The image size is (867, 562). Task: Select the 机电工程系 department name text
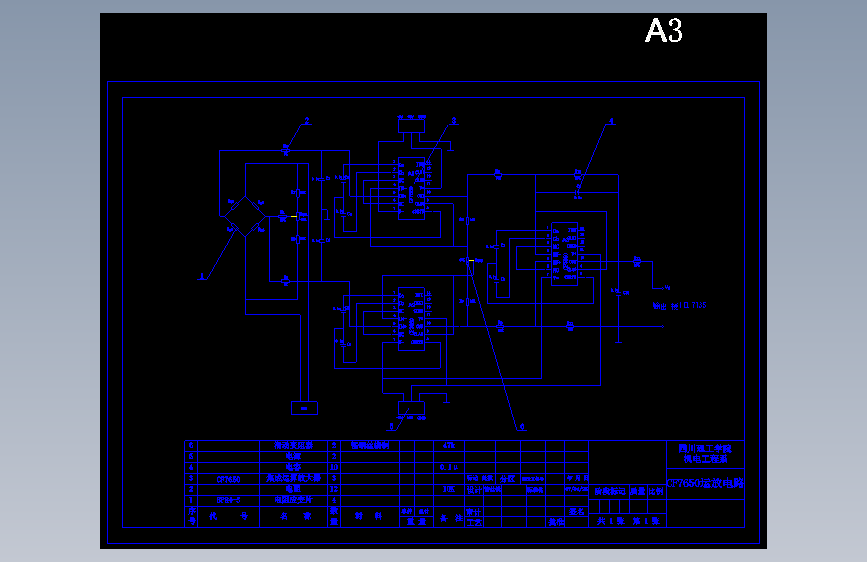pyautogui.click(x=706, y=459)
